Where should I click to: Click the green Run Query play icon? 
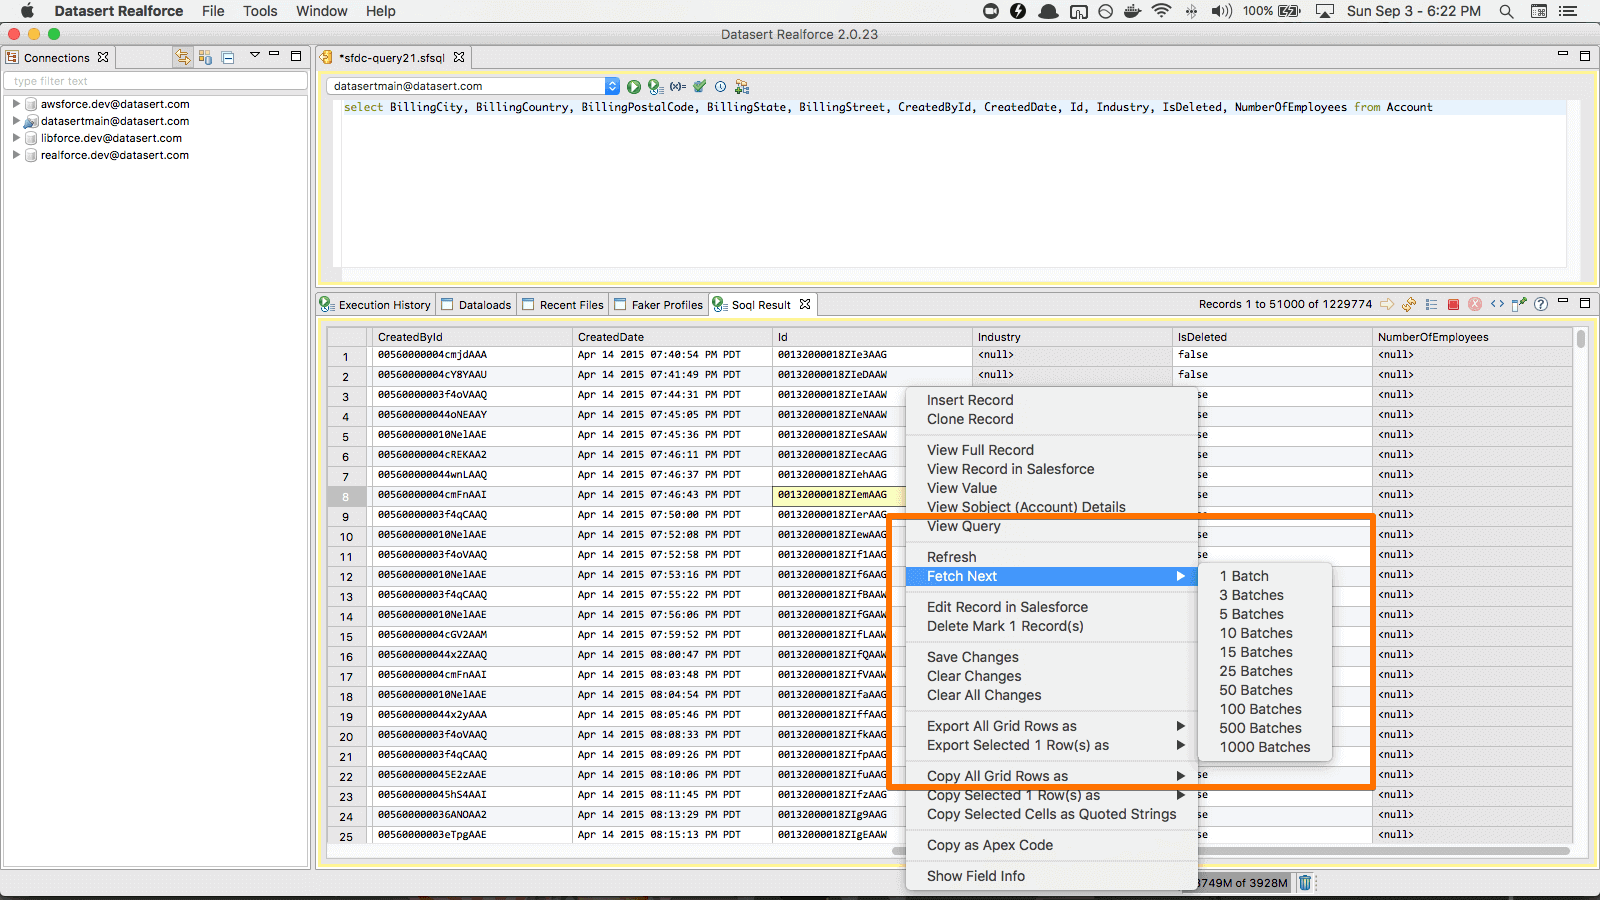[634, 87]
